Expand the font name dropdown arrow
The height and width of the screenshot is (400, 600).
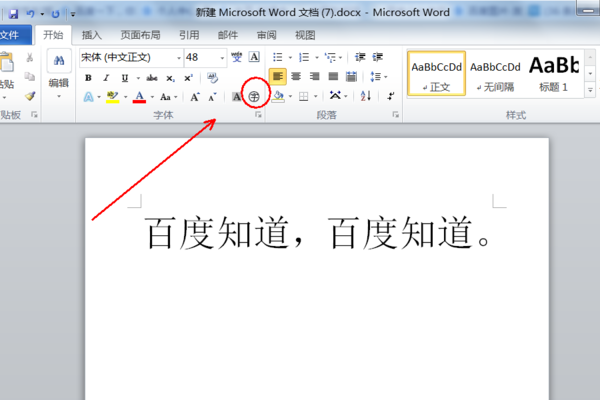179,58
